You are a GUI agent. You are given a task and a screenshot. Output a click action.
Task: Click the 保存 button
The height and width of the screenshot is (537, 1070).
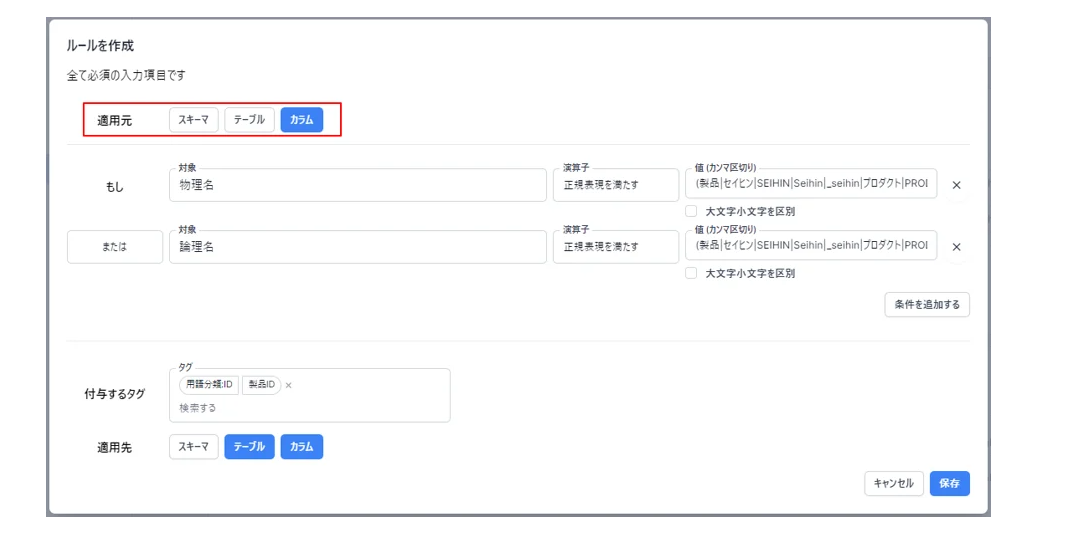click(949, 483)
